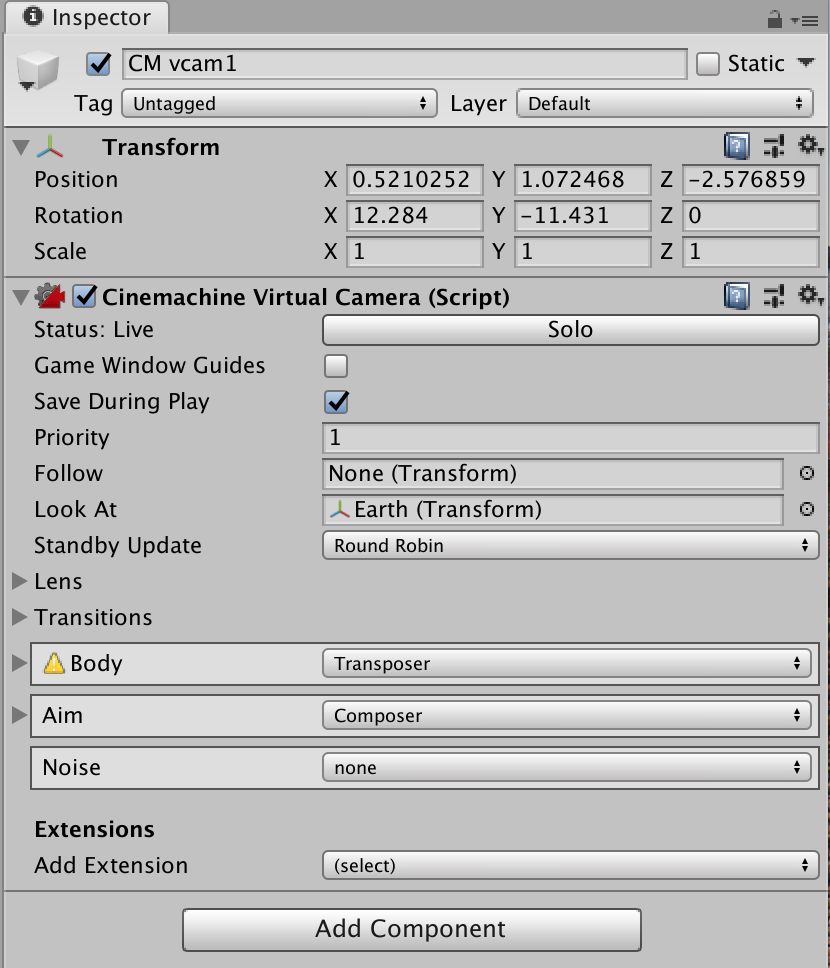Click the Priority input field
The height and width of the screenshot is (968, 830).
[571, 438]
